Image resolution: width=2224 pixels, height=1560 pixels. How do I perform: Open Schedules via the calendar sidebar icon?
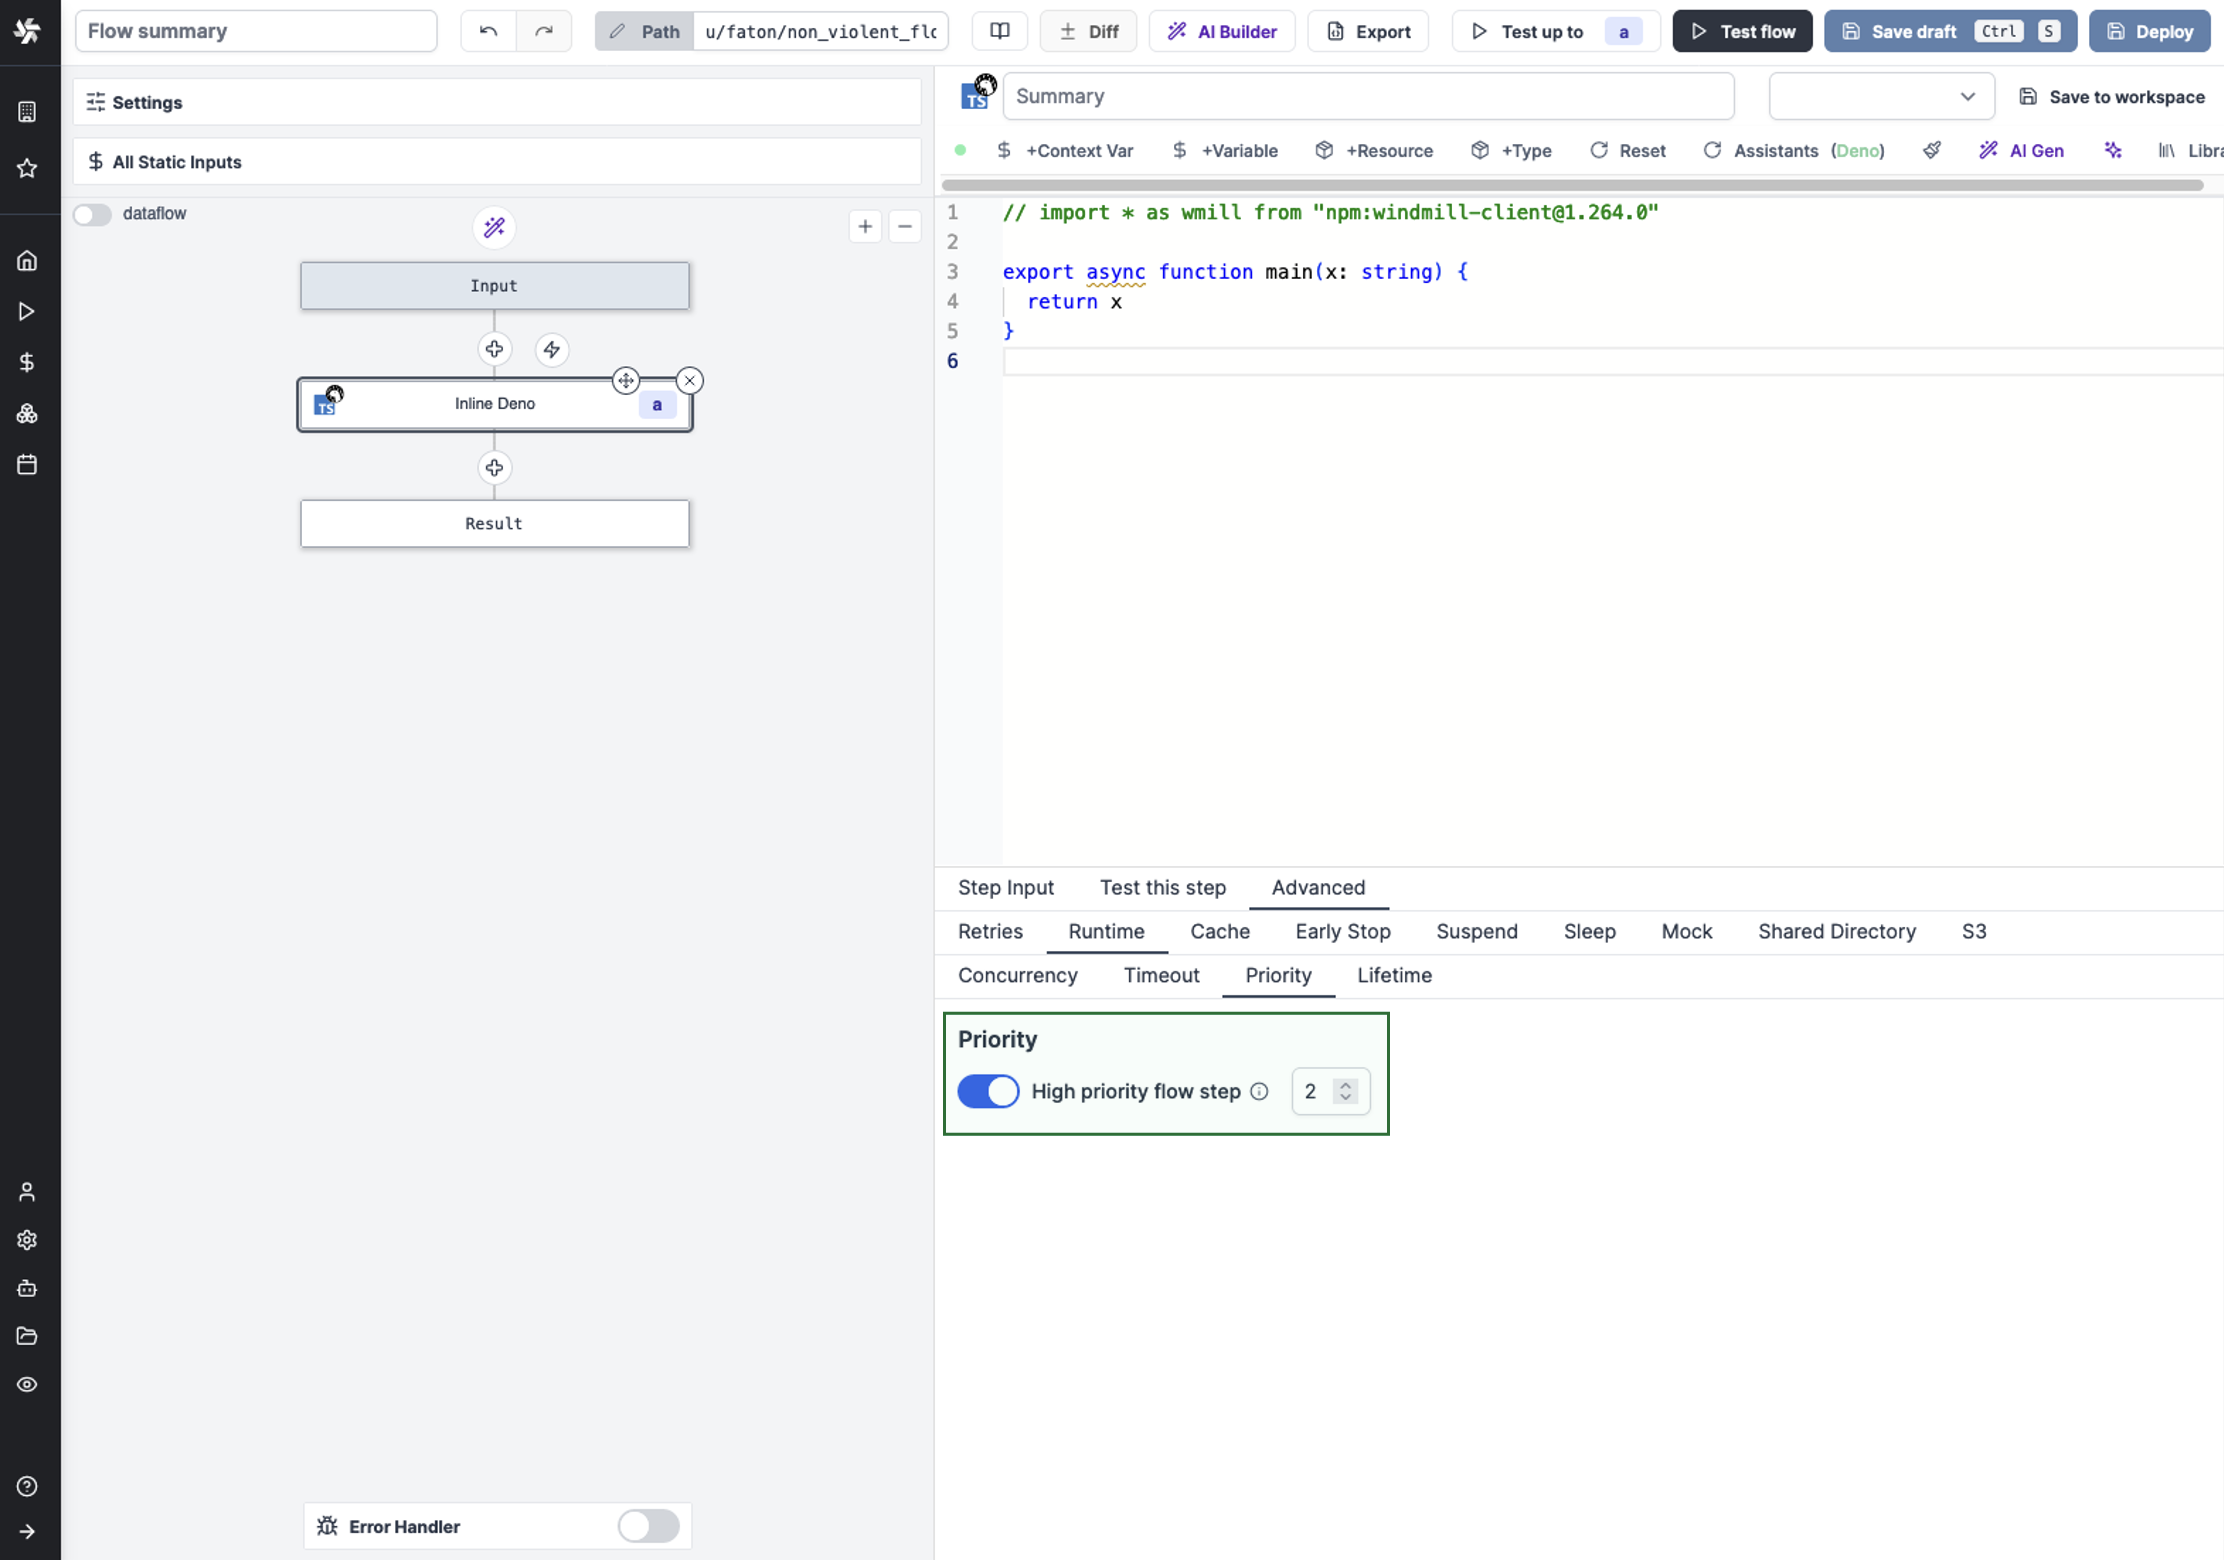click(27, 464)
